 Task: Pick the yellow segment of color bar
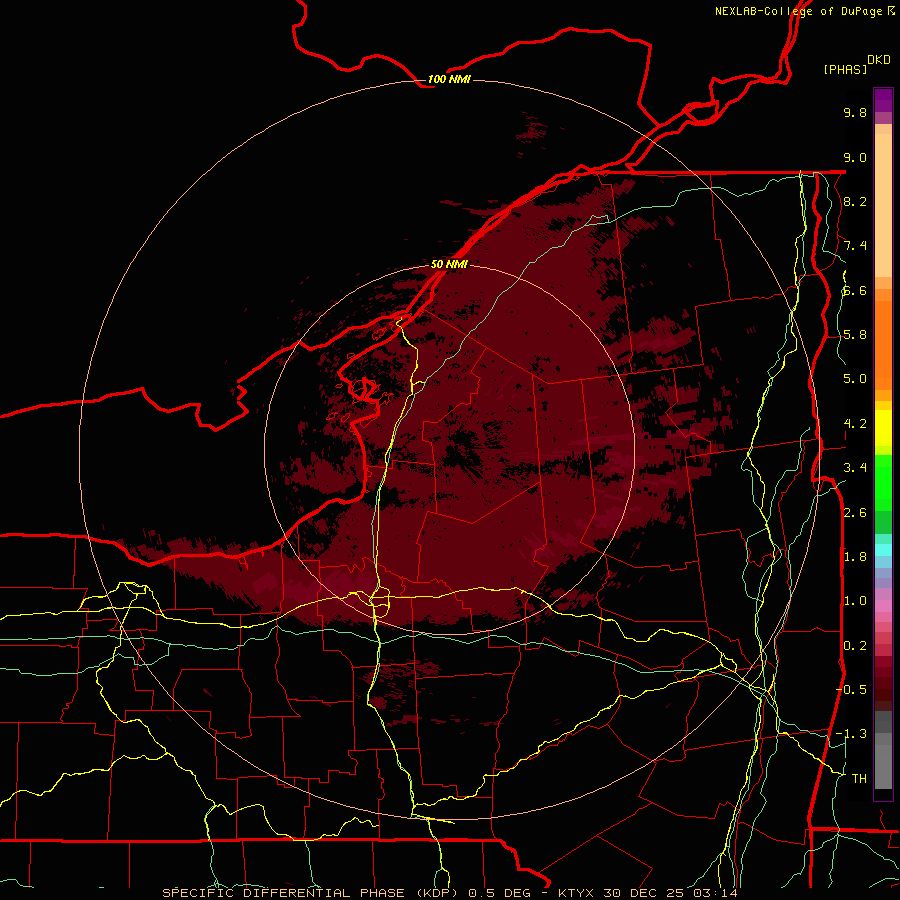tap(883, 428)
